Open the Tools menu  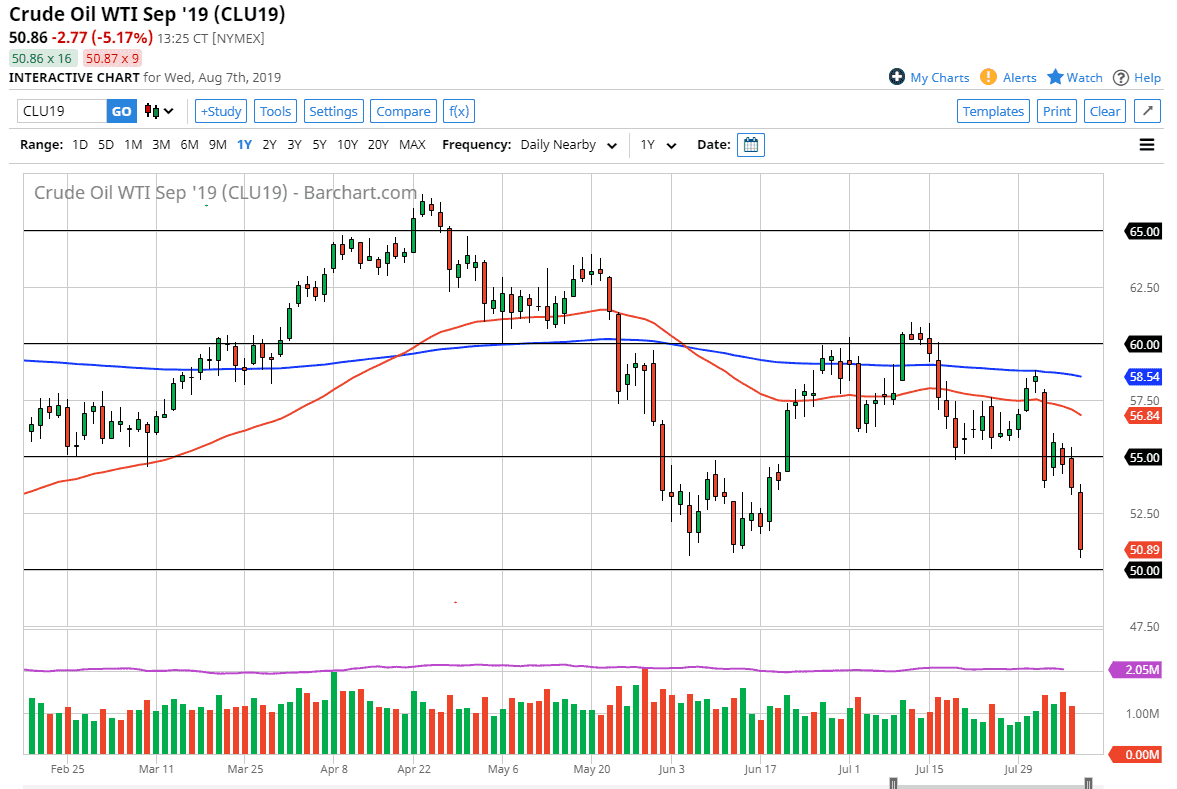[x=275, y=111]
